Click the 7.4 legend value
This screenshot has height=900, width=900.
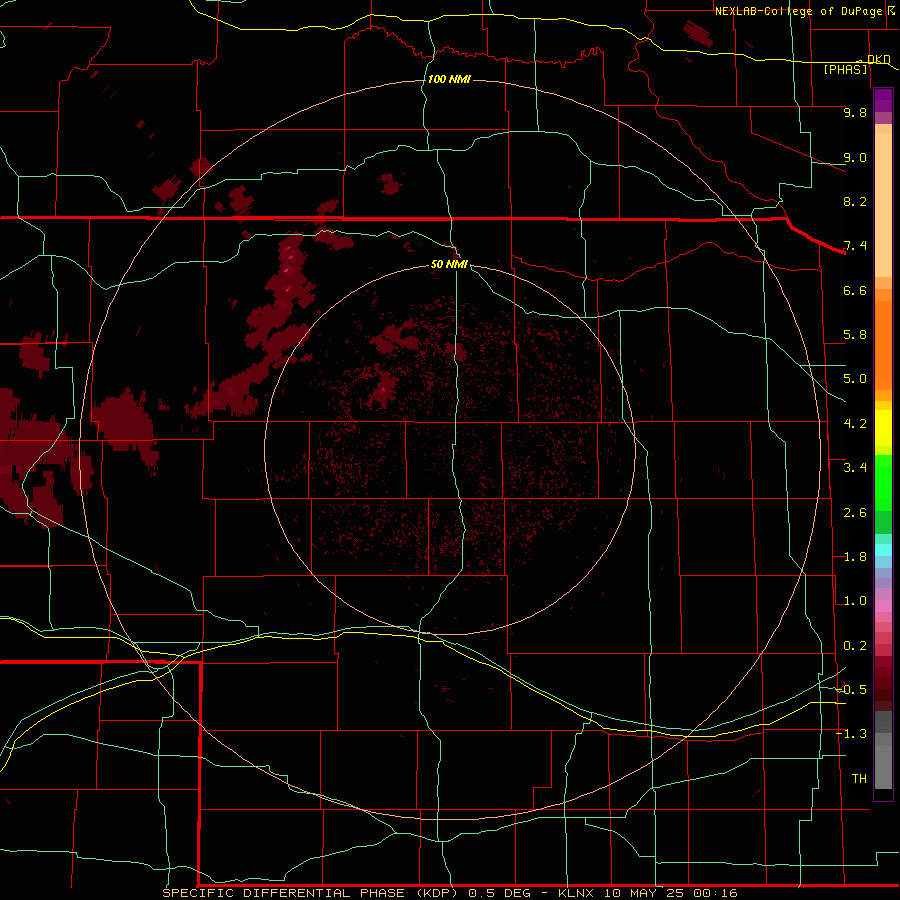click(855, 246)
